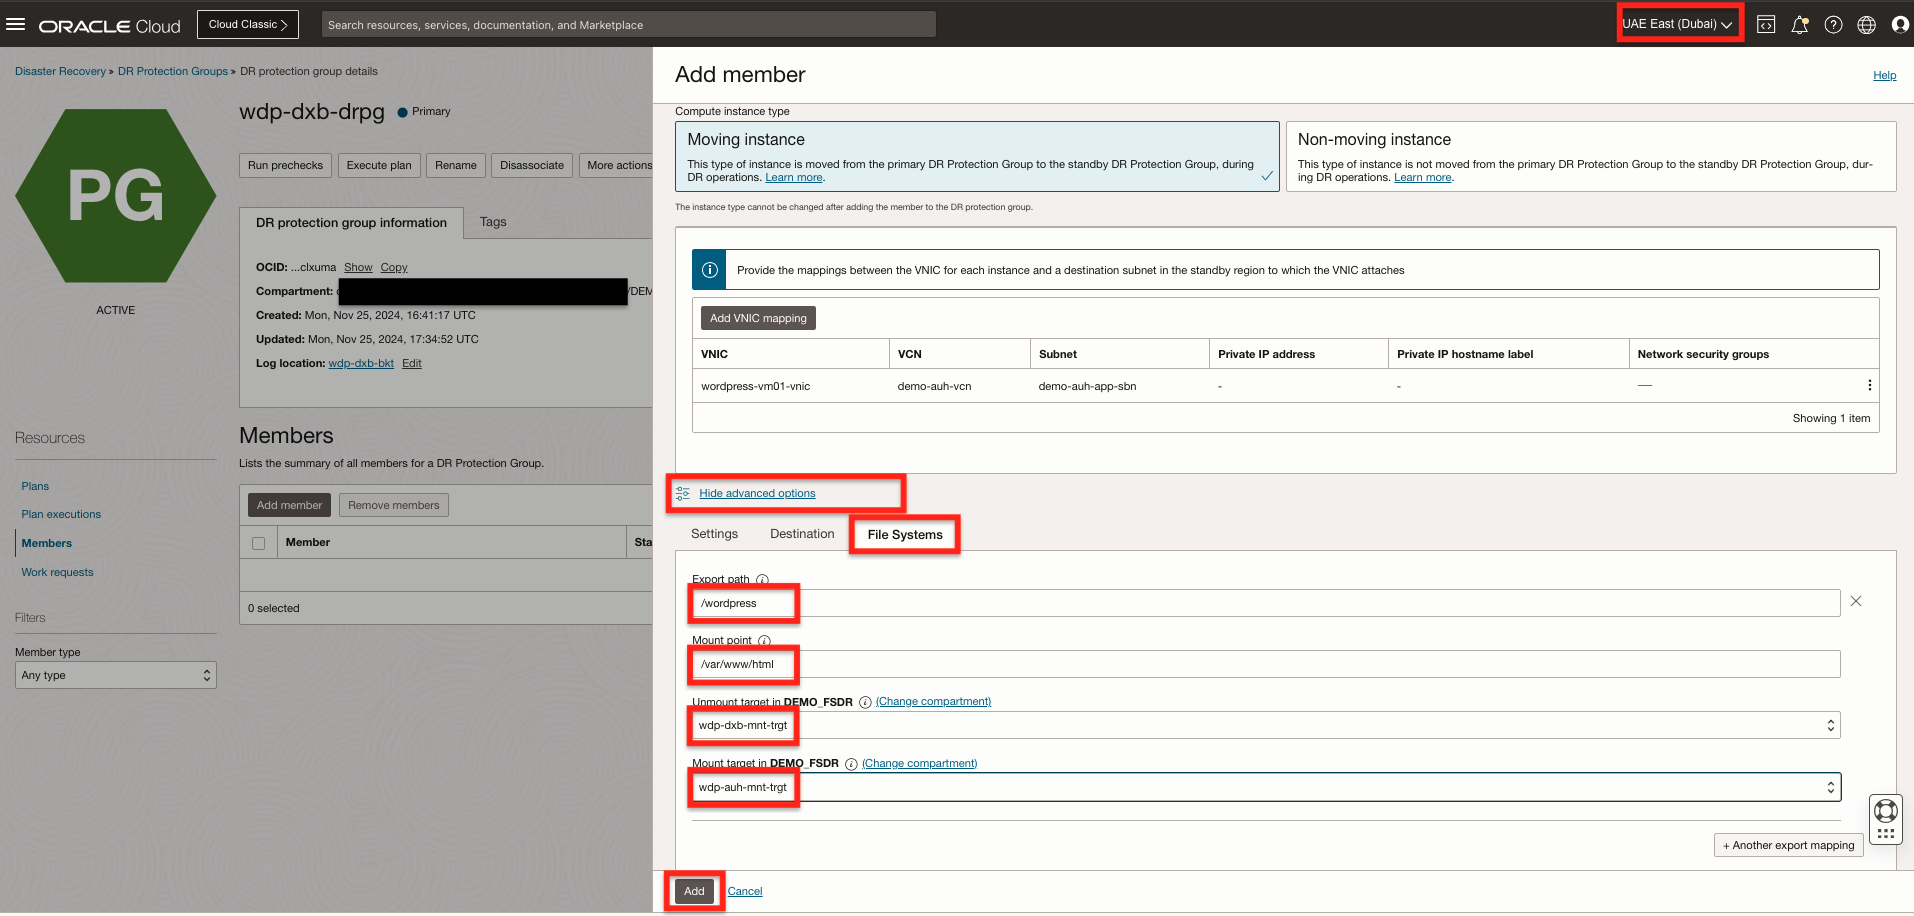The image size is (1914, 916).
Task: Switch to the Destination tab
Action: coord(802,534)
